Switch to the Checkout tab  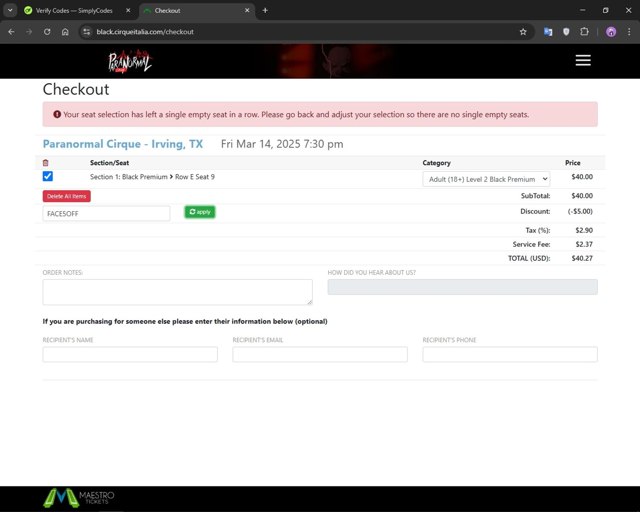tap(198, 10)
